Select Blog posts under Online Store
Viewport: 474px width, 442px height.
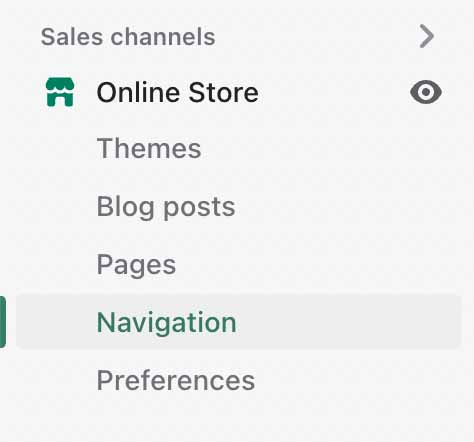pos(166,207)
